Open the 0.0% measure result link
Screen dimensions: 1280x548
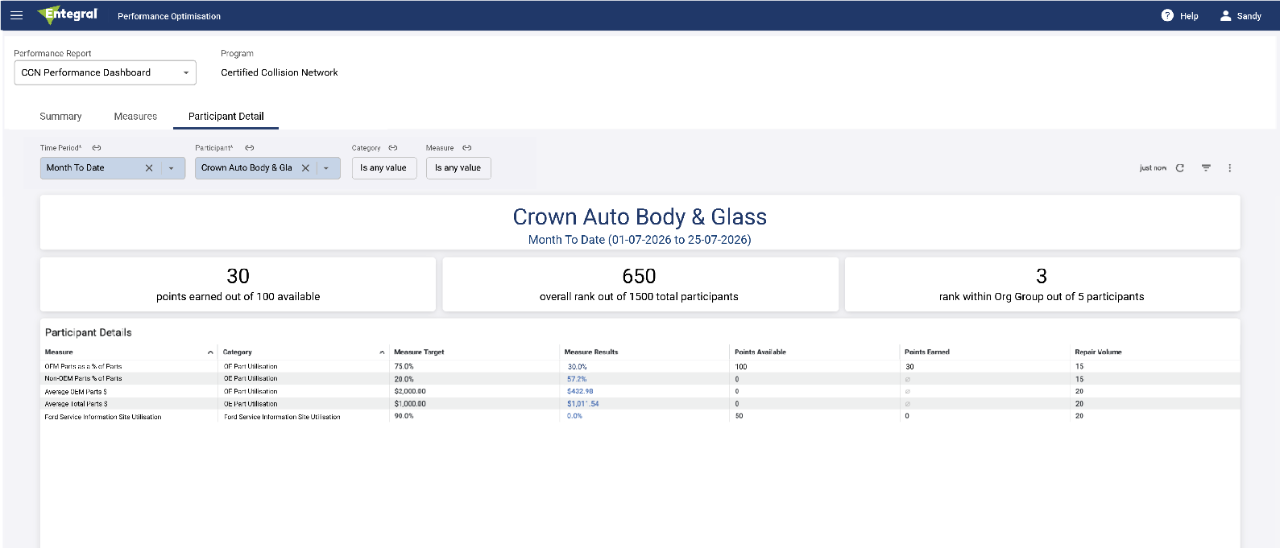click(x=575, y=416)
